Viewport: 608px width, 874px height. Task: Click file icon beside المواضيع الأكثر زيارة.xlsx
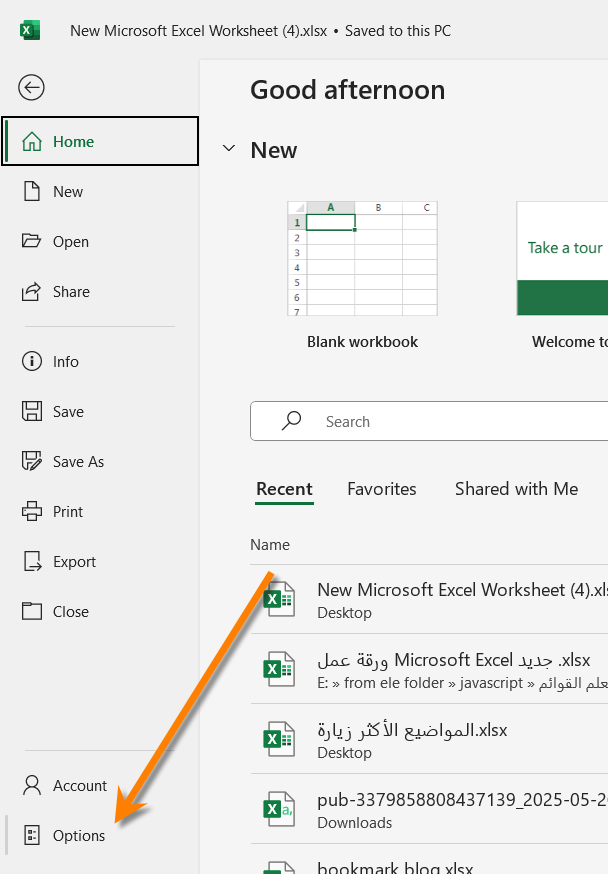coord(279,739)
